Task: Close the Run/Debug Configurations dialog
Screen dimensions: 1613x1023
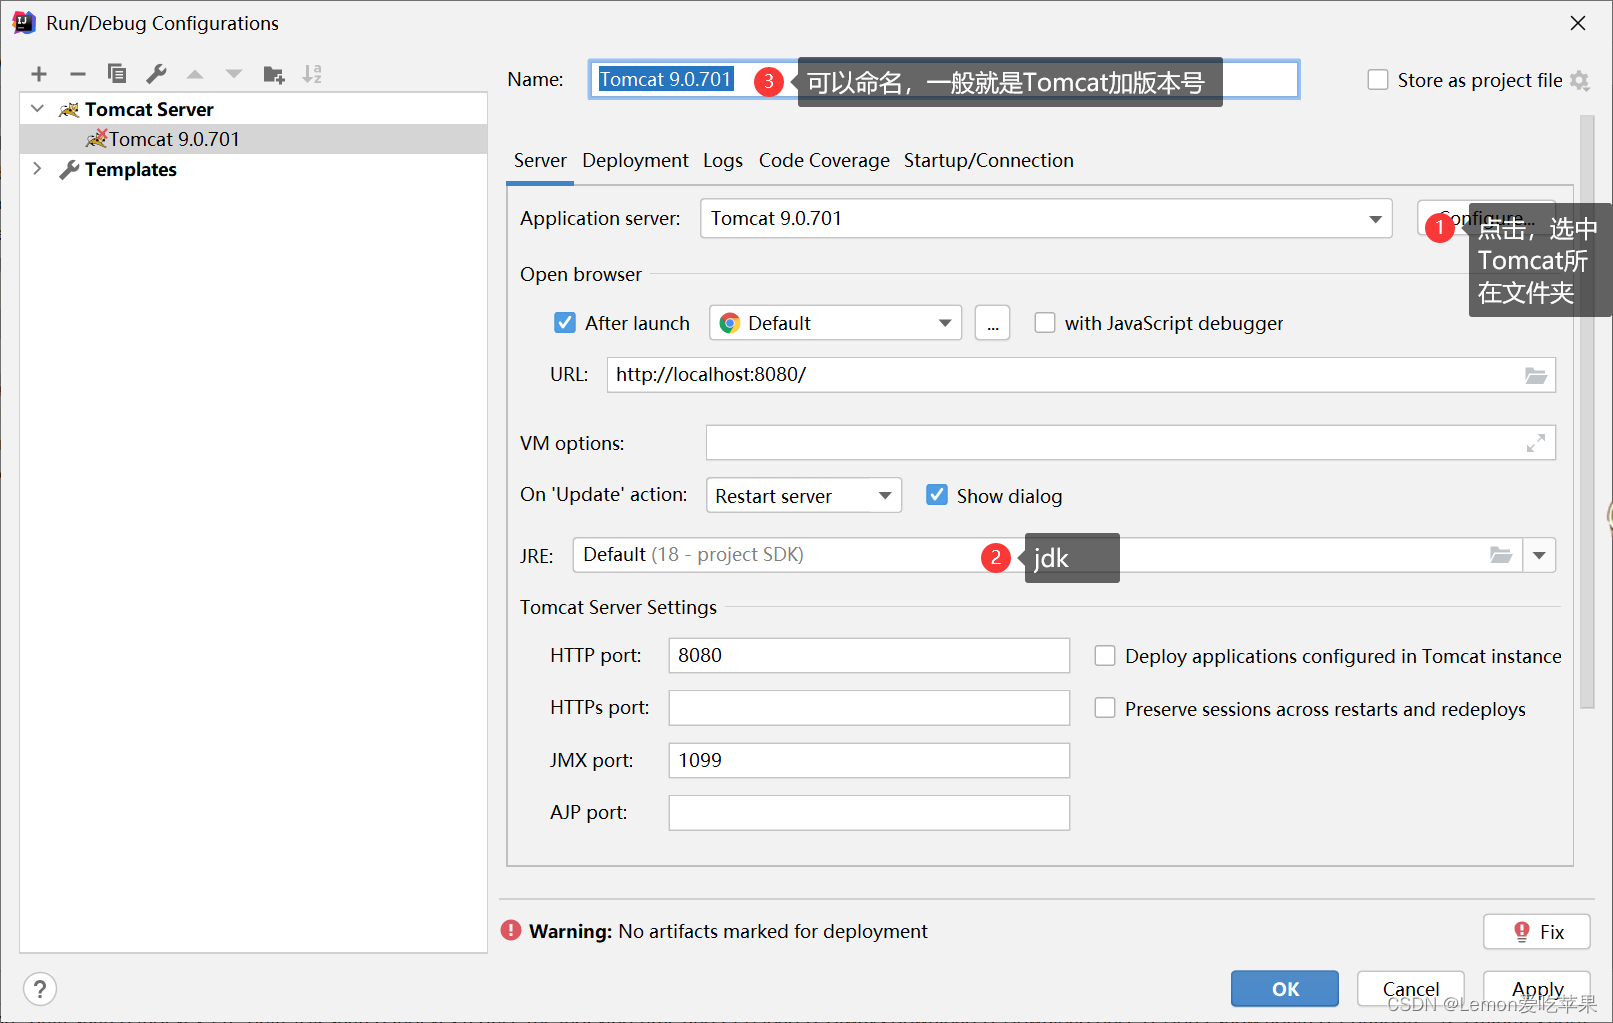Action: (x=1578, y=23)
